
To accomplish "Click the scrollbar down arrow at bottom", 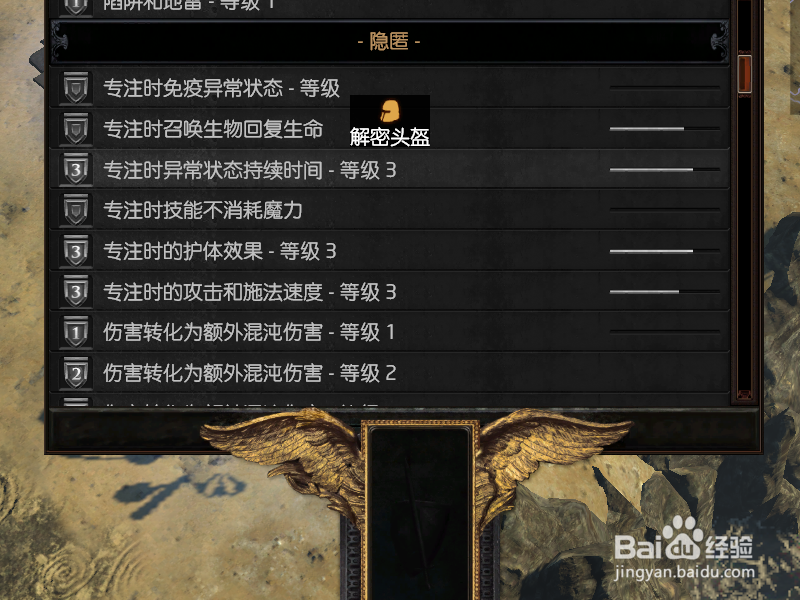I will pos(744,395).
